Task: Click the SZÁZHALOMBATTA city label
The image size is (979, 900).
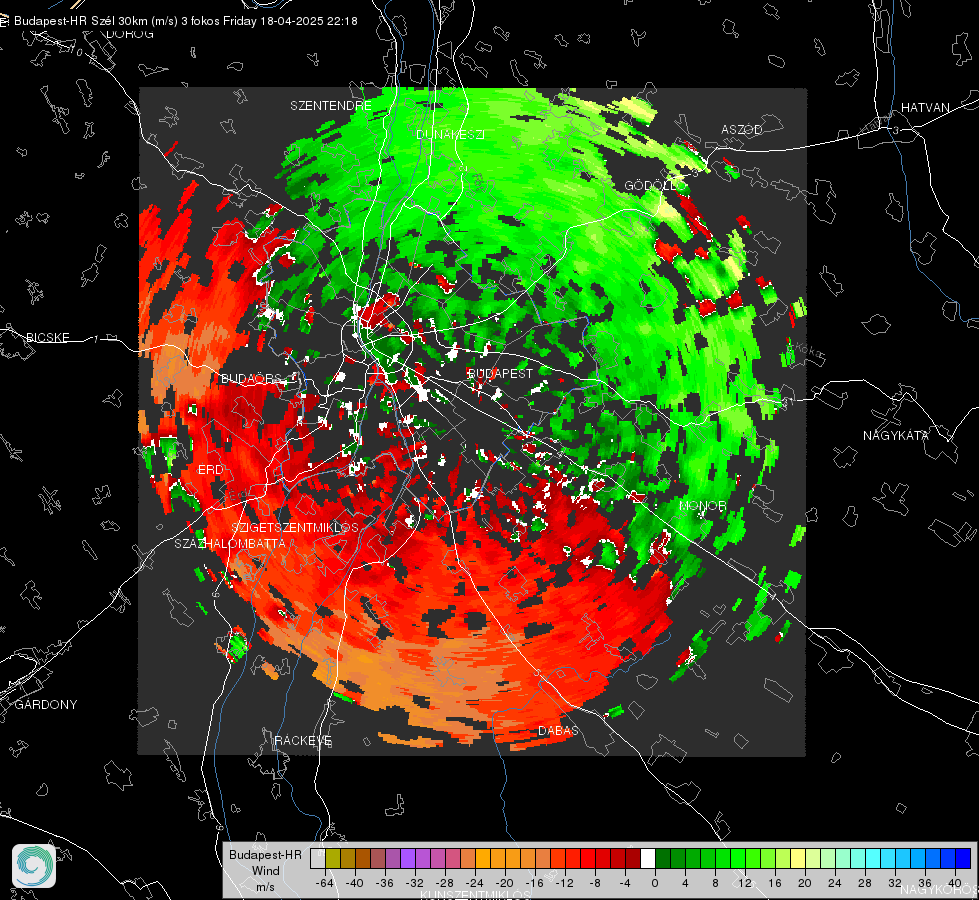Action: 230,543
